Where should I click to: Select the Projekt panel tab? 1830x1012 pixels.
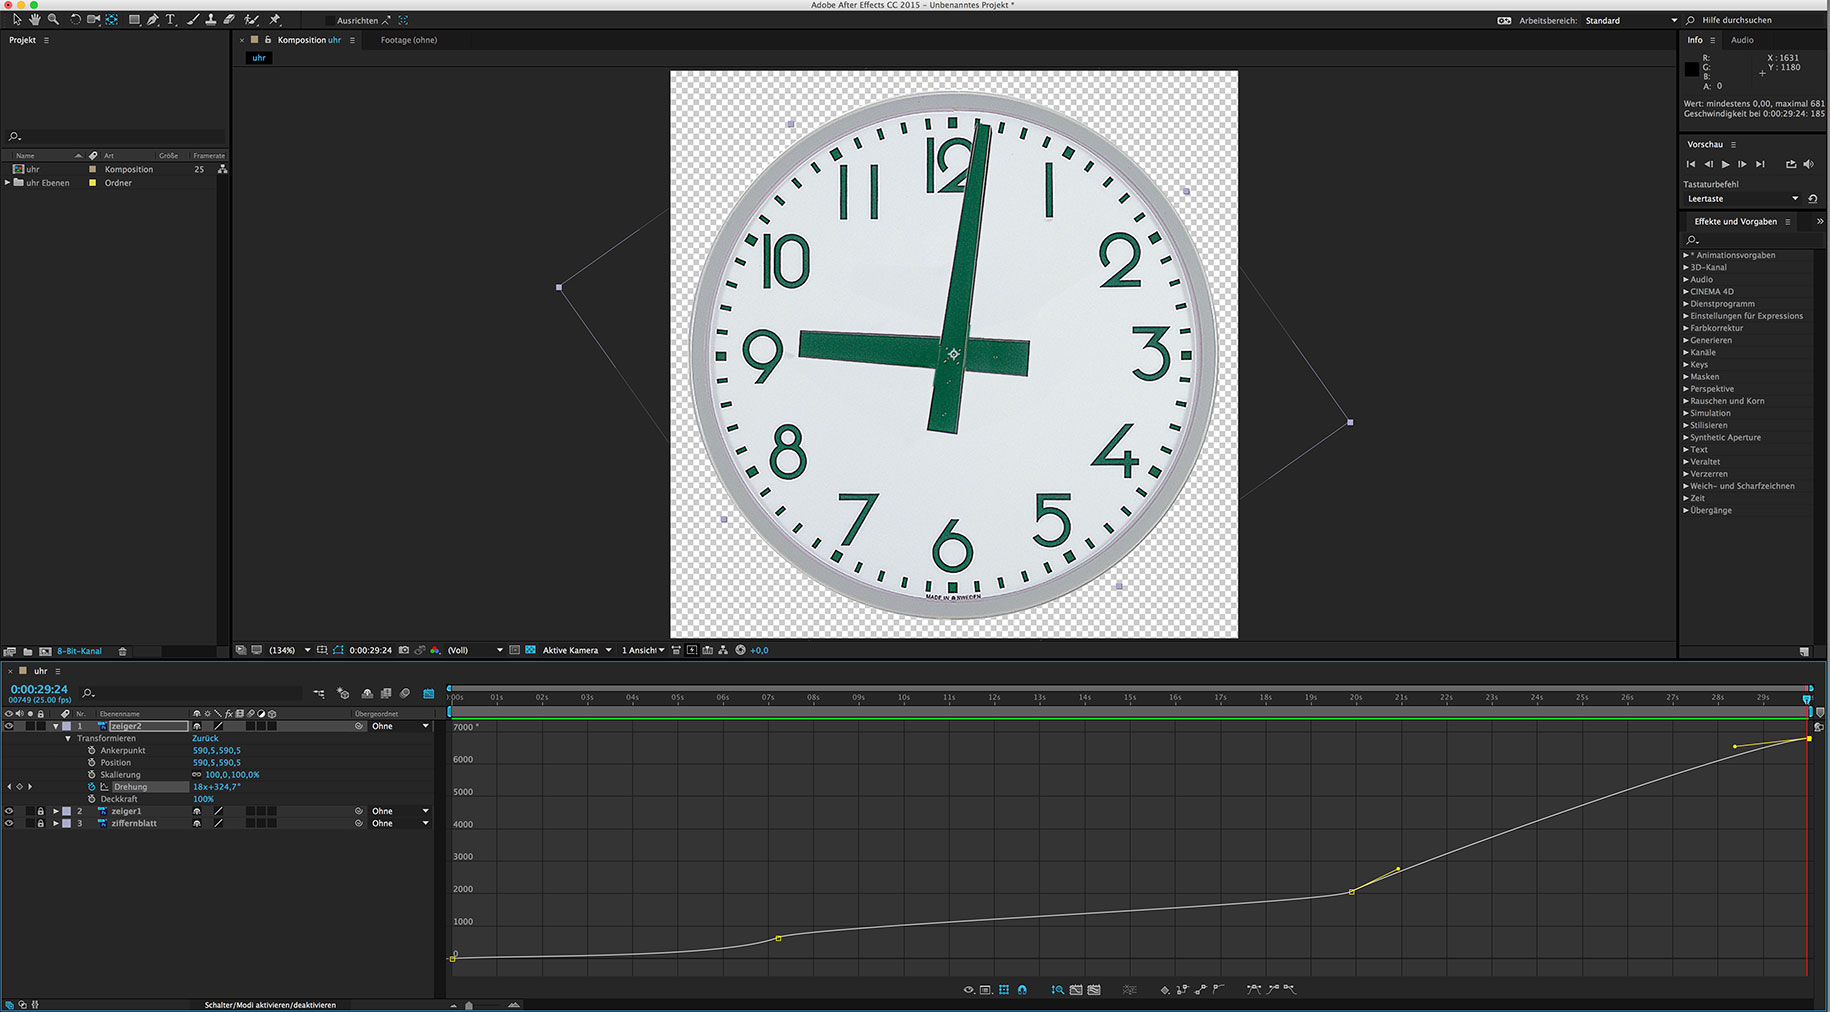click(x=22, y=40)
